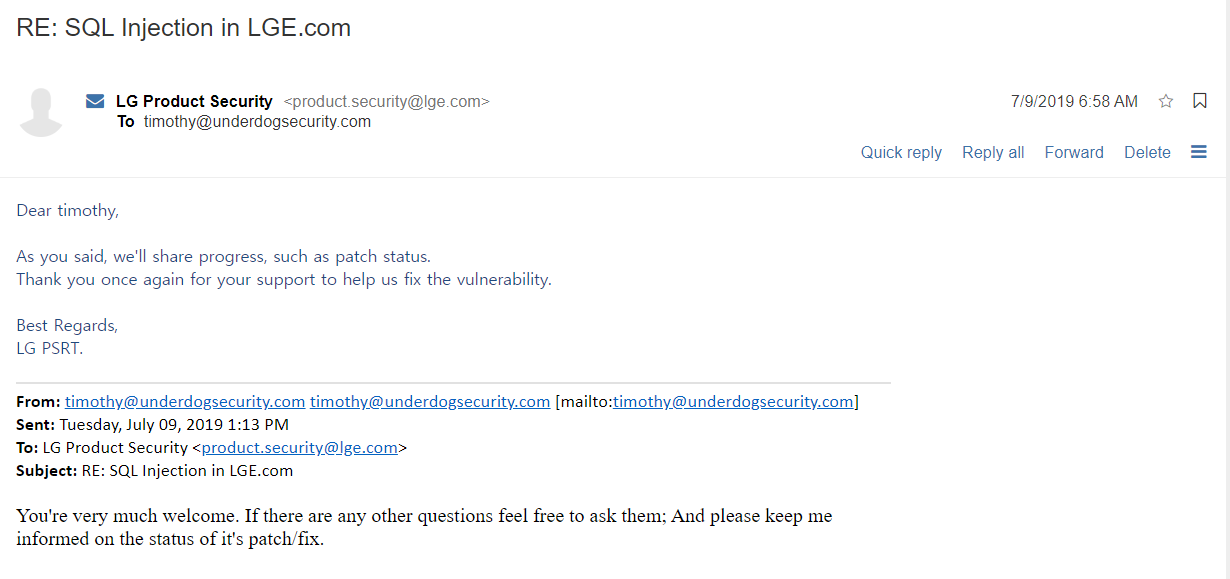This screenshot has height=579, width=1230.
Task: Open the hamburger more-actions menu
Action: (x=1199, y=152)
